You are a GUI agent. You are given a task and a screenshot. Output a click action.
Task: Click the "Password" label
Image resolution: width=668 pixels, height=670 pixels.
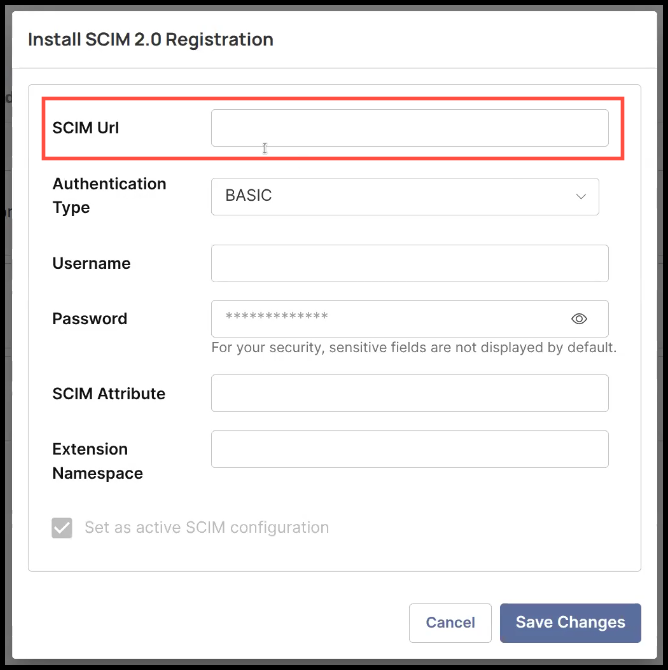coord(90,318)
